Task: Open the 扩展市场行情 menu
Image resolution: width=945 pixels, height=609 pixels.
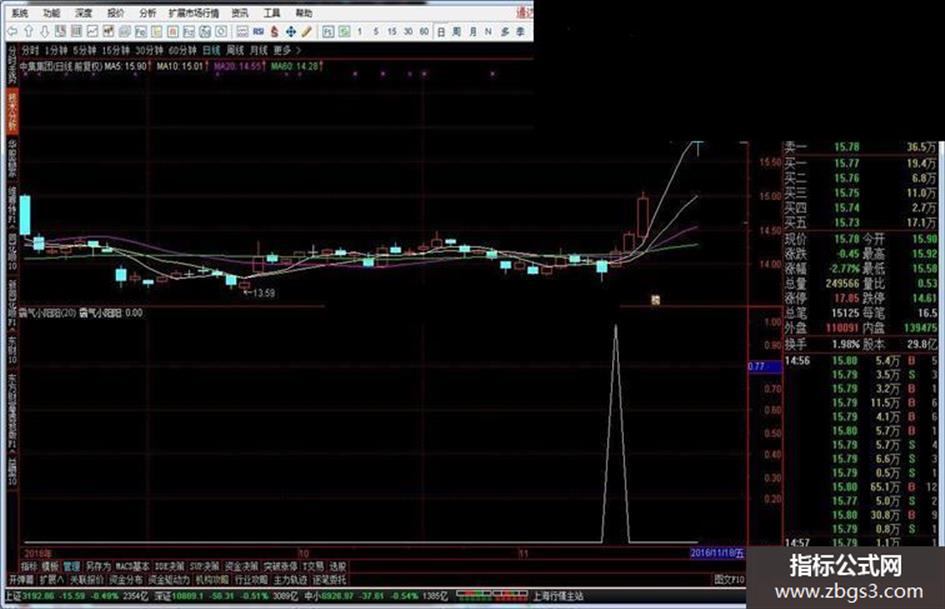Action: (x=193, y=13)
